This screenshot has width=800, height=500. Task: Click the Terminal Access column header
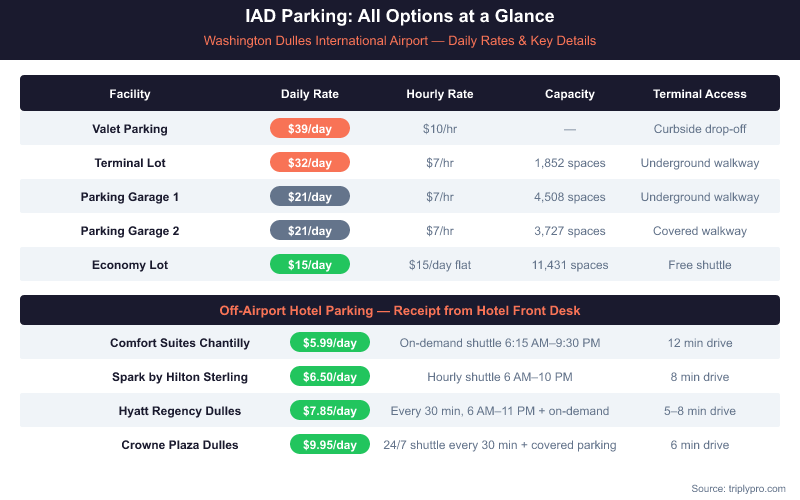tap(700, 94)
